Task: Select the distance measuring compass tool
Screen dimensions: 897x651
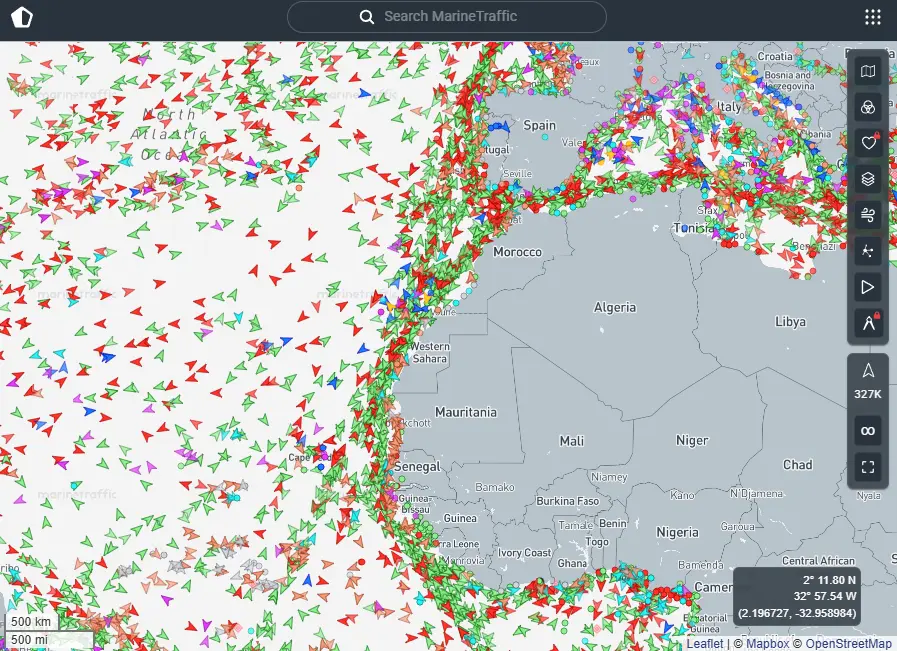Action: 868,323
